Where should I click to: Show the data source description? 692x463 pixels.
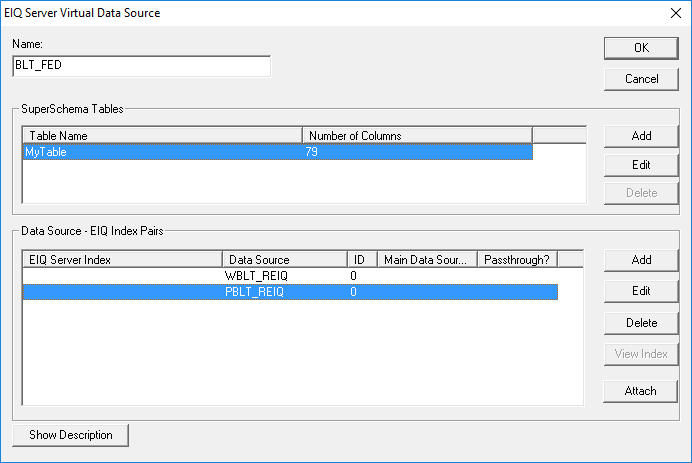pos(71,435)
